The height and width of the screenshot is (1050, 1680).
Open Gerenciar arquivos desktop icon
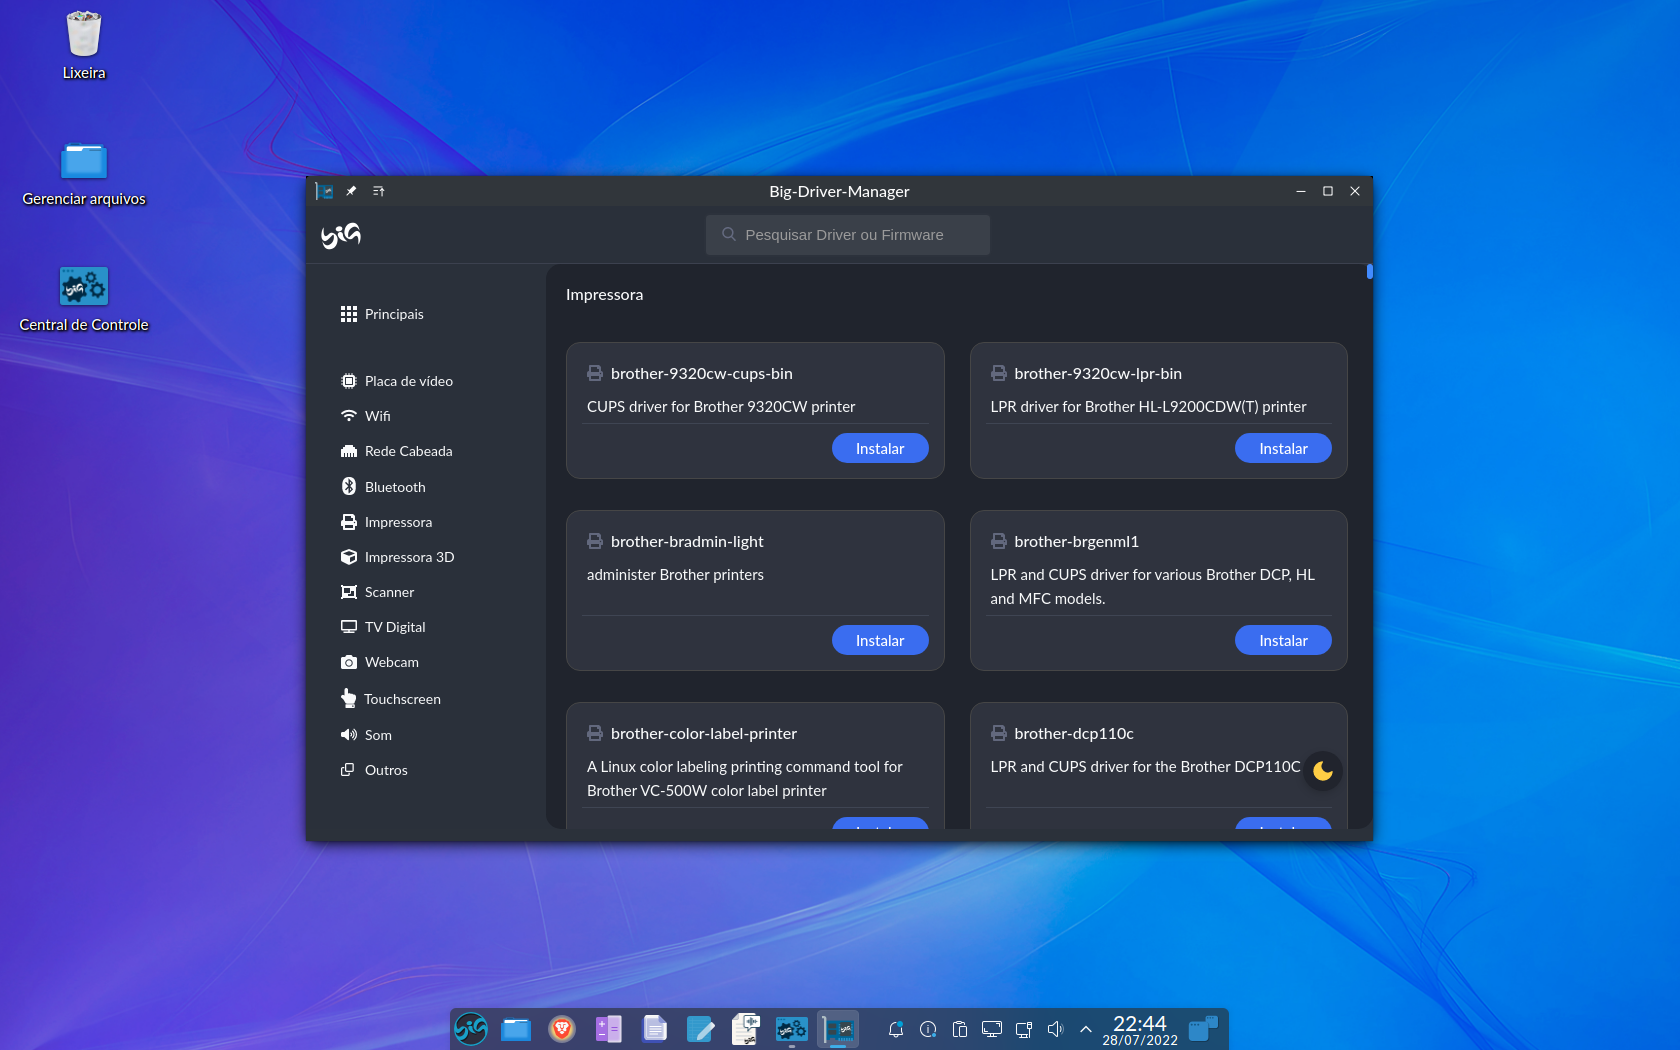tap(84, 173)
